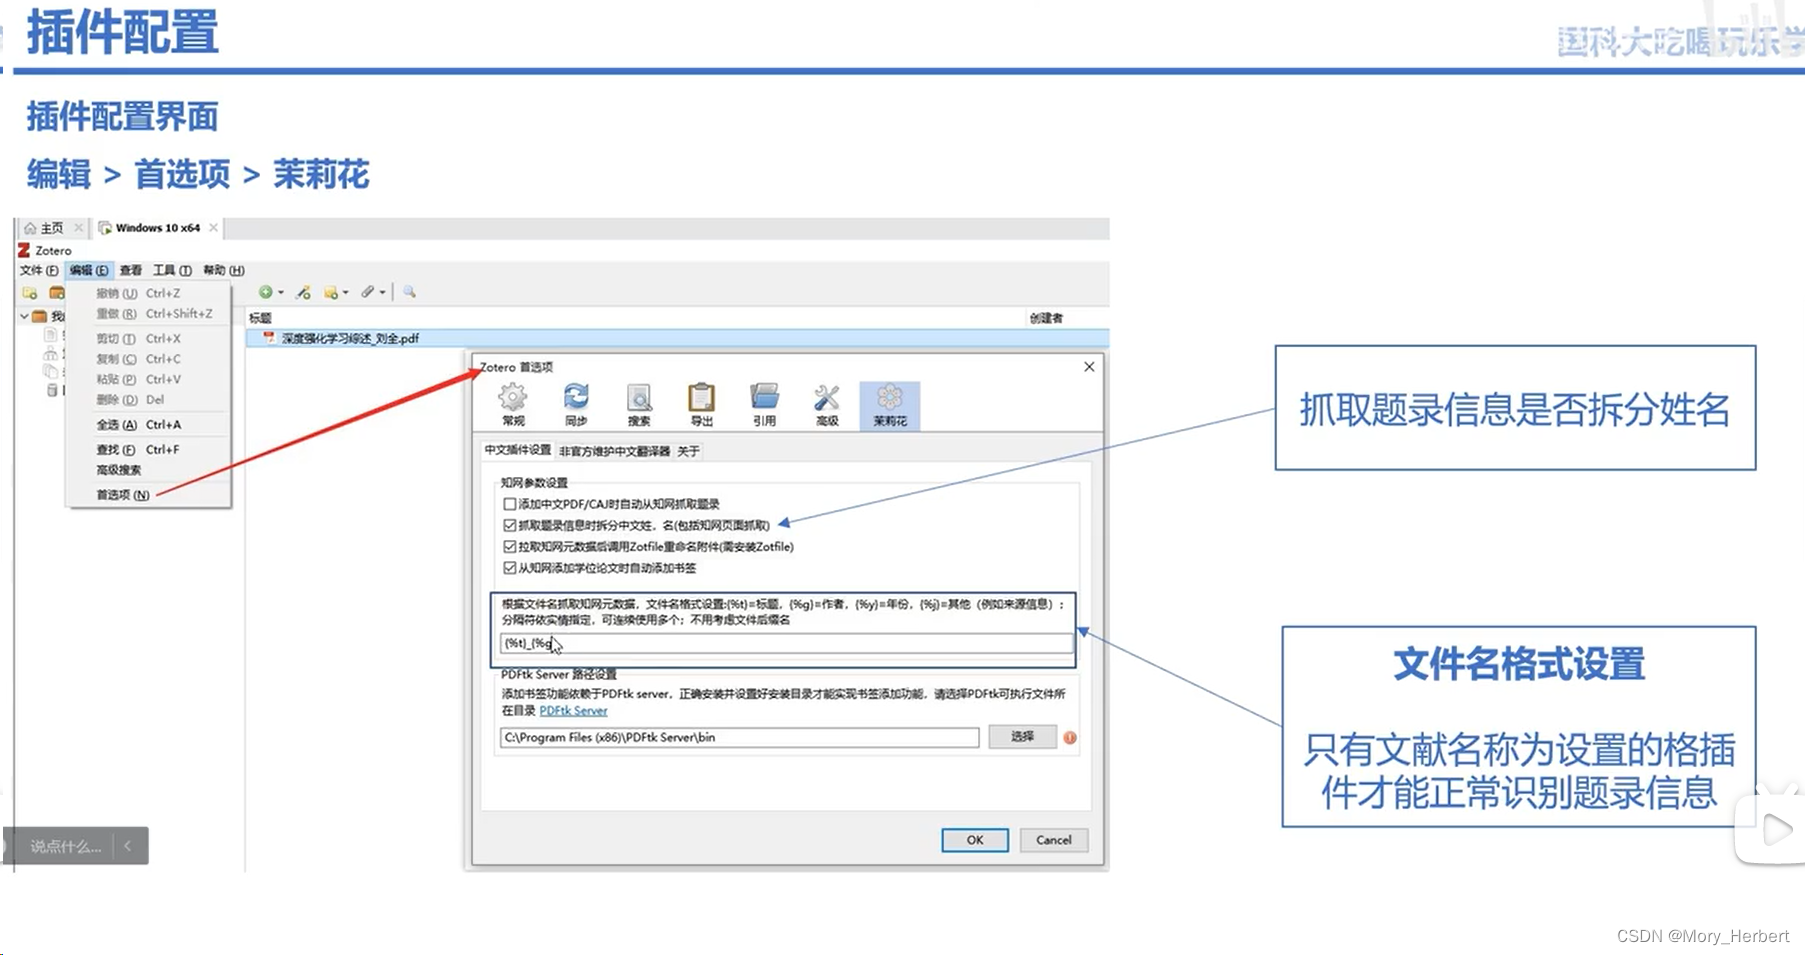
Task: Open the 帮助 (H) menu
Action: (223, 270)
